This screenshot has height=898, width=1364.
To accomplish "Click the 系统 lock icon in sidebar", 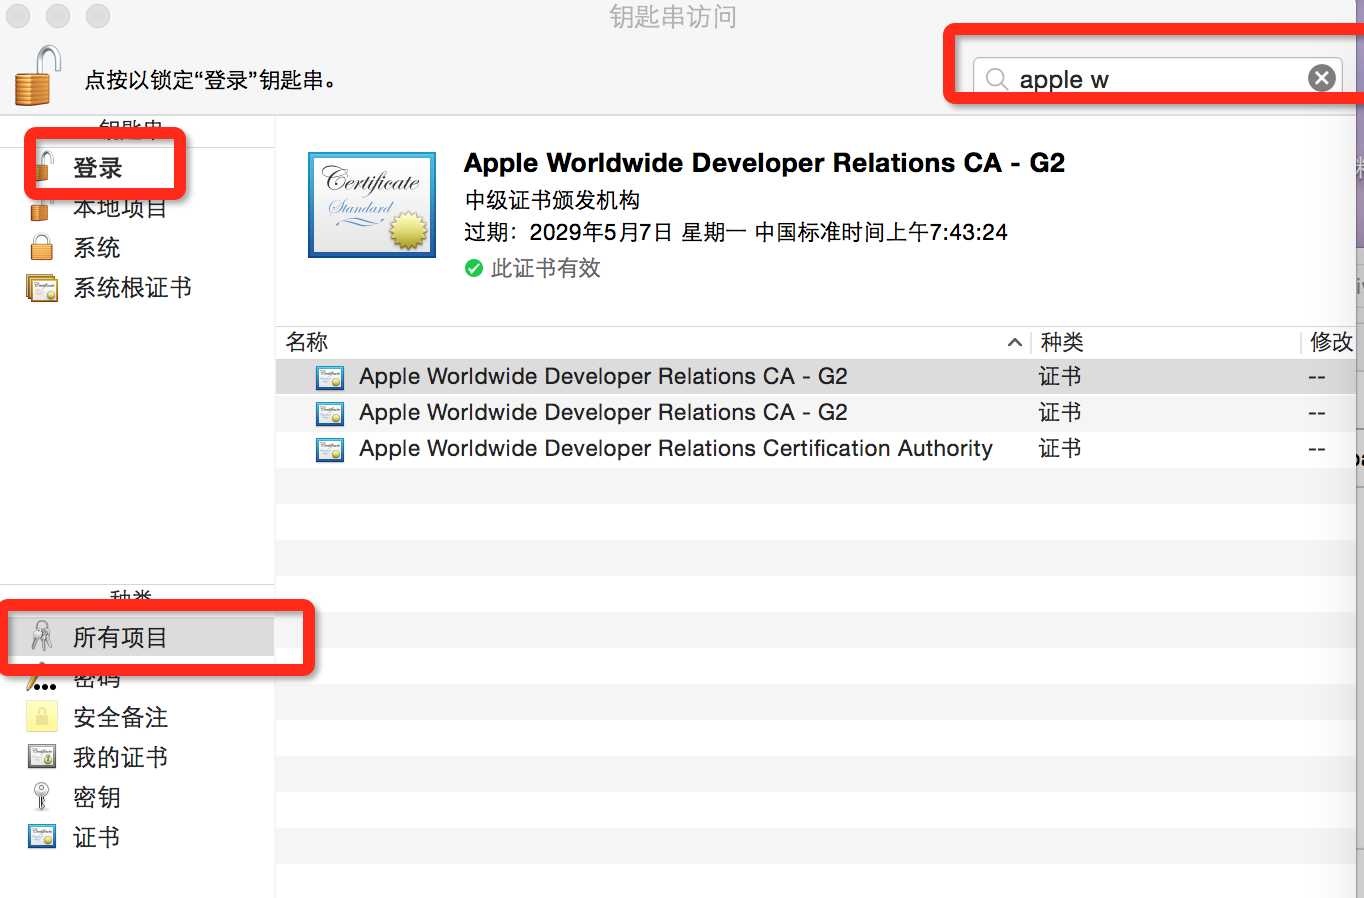I will pos(42,247).
